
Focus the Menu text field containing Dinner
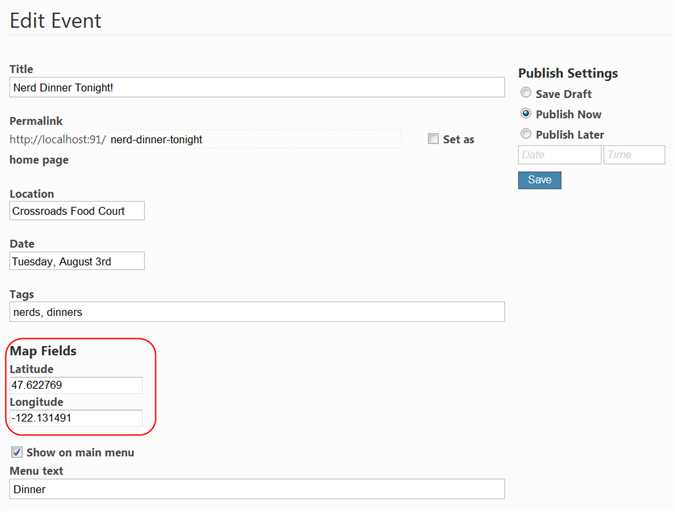click(257, 489)
